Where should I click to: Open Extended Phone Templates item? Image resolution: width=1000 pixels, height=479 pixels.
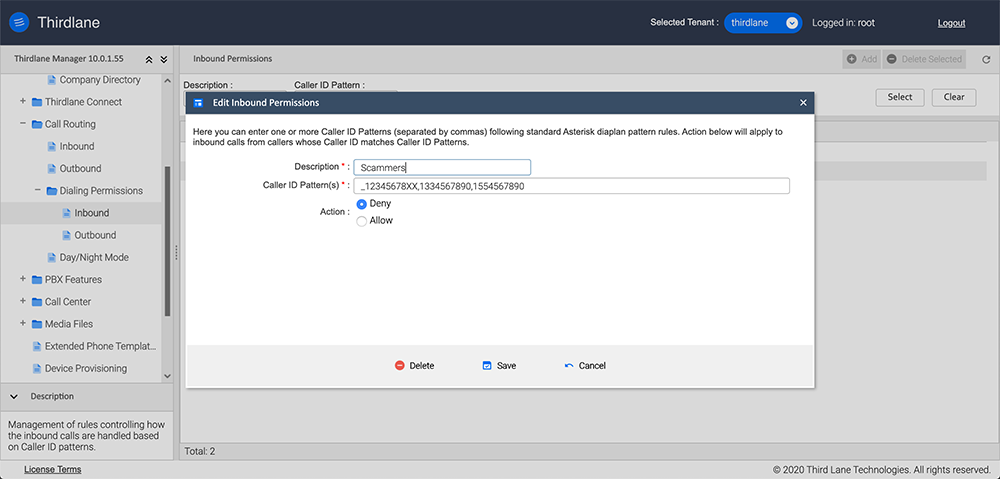(100, 346)
